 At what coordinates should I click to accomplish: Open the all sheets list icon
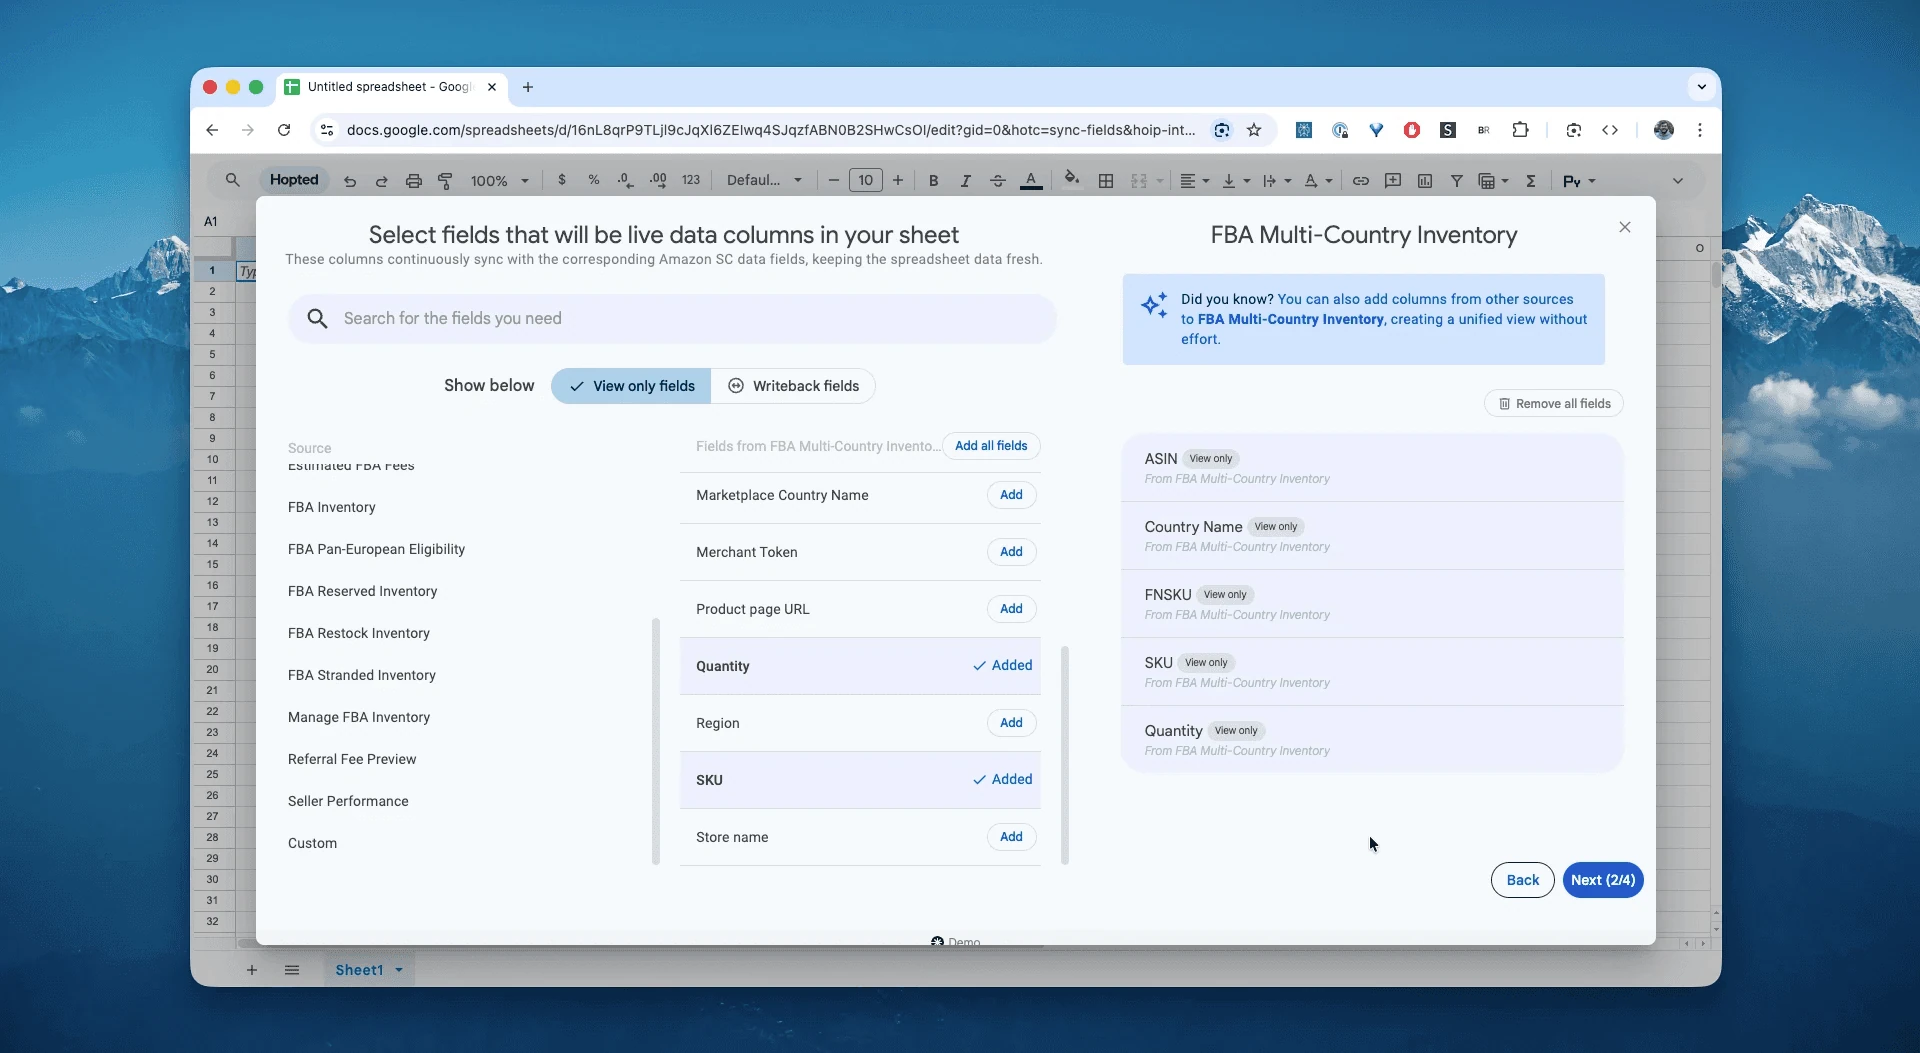[x=292, y=970]
